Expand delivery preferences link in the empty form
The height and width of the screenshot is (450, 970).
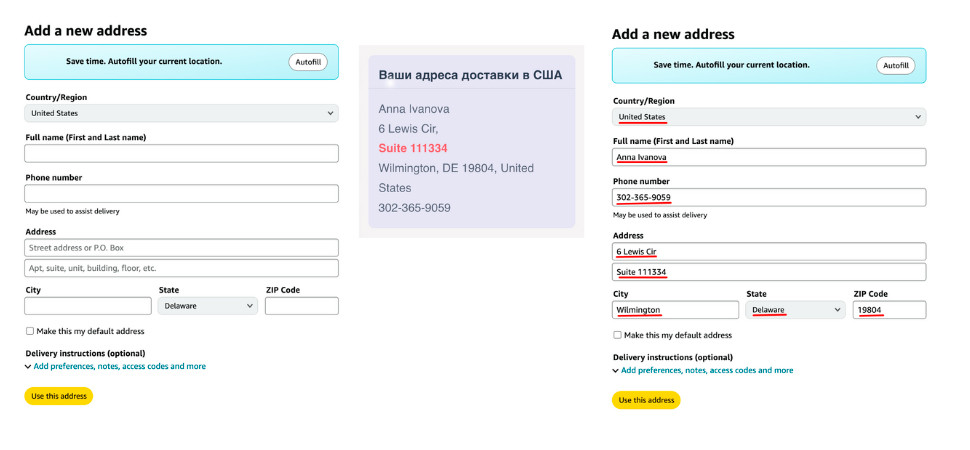pos(119,366)
